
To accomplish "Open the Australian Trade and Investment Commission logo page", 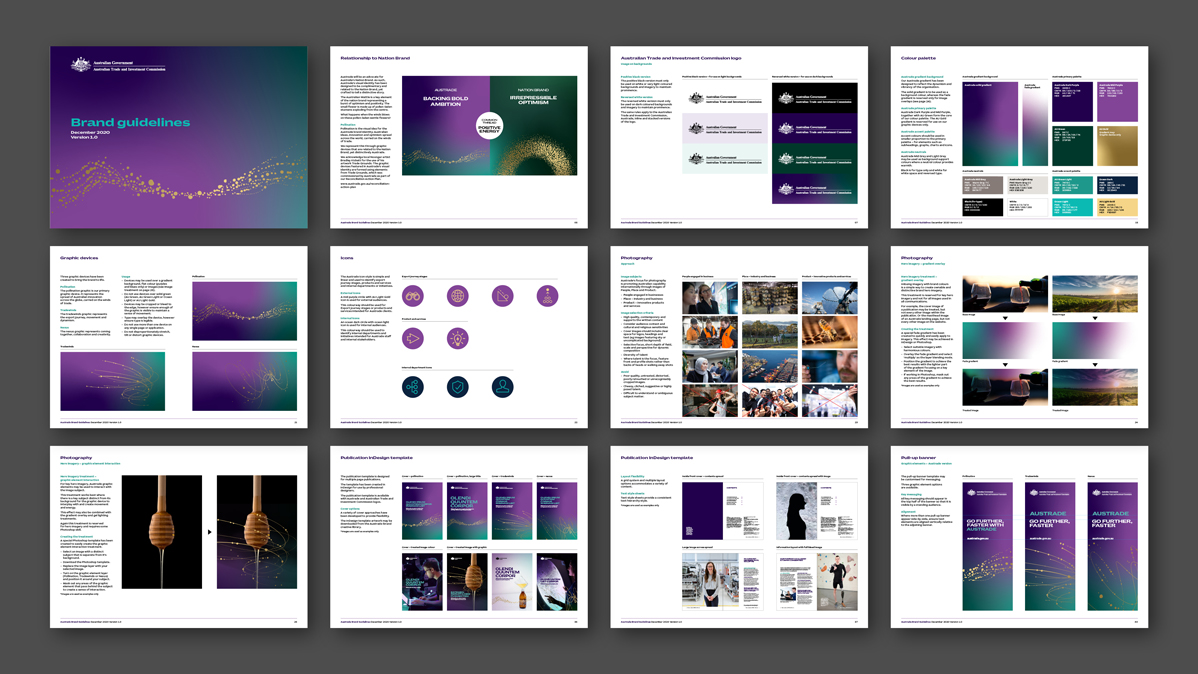I will 739,137.
